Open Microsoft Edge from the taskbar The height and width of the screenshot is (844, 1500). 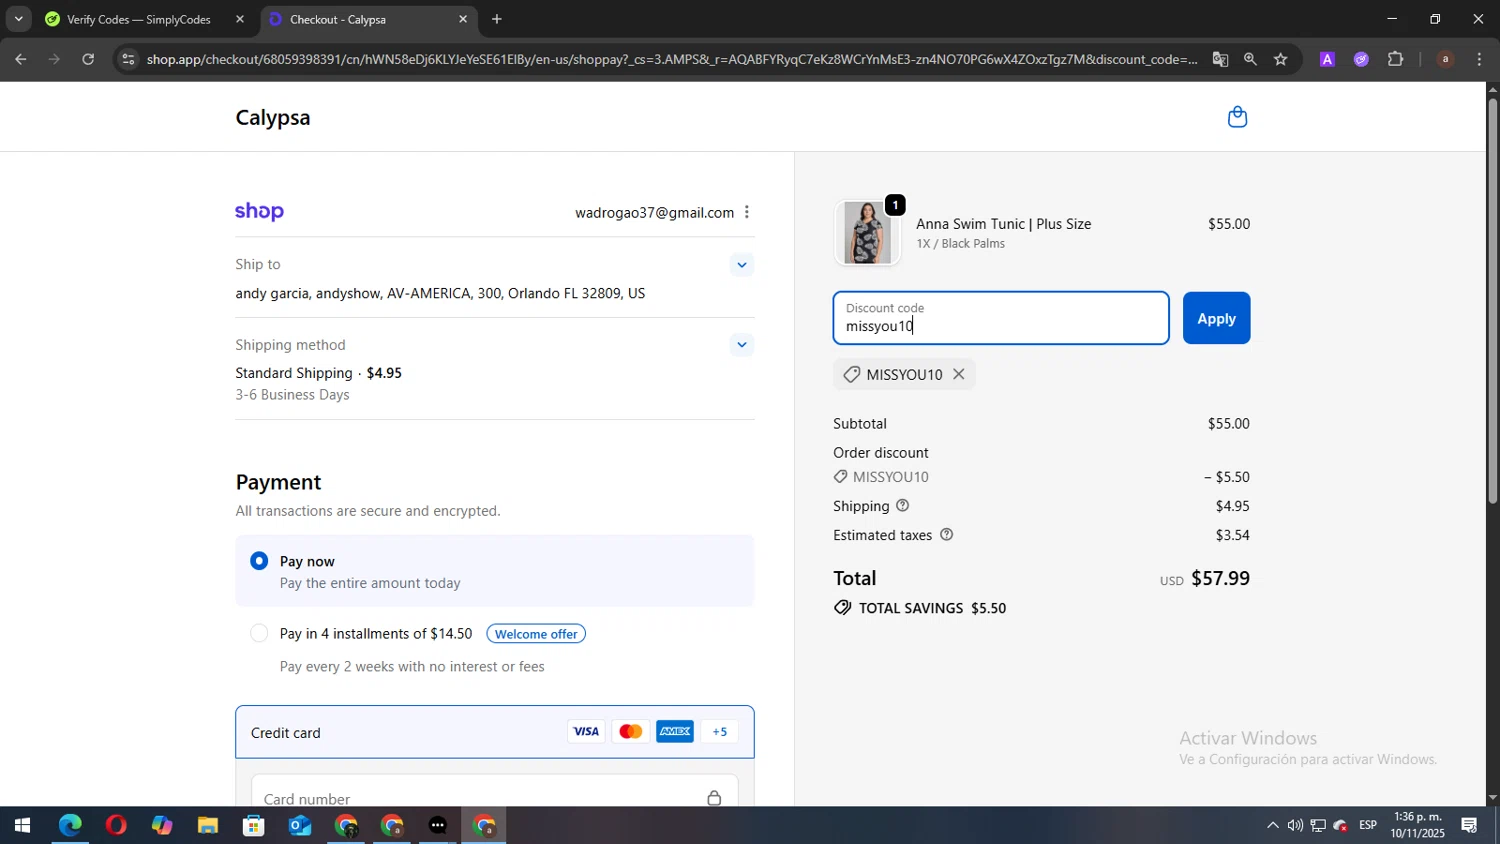coord(70,826)
